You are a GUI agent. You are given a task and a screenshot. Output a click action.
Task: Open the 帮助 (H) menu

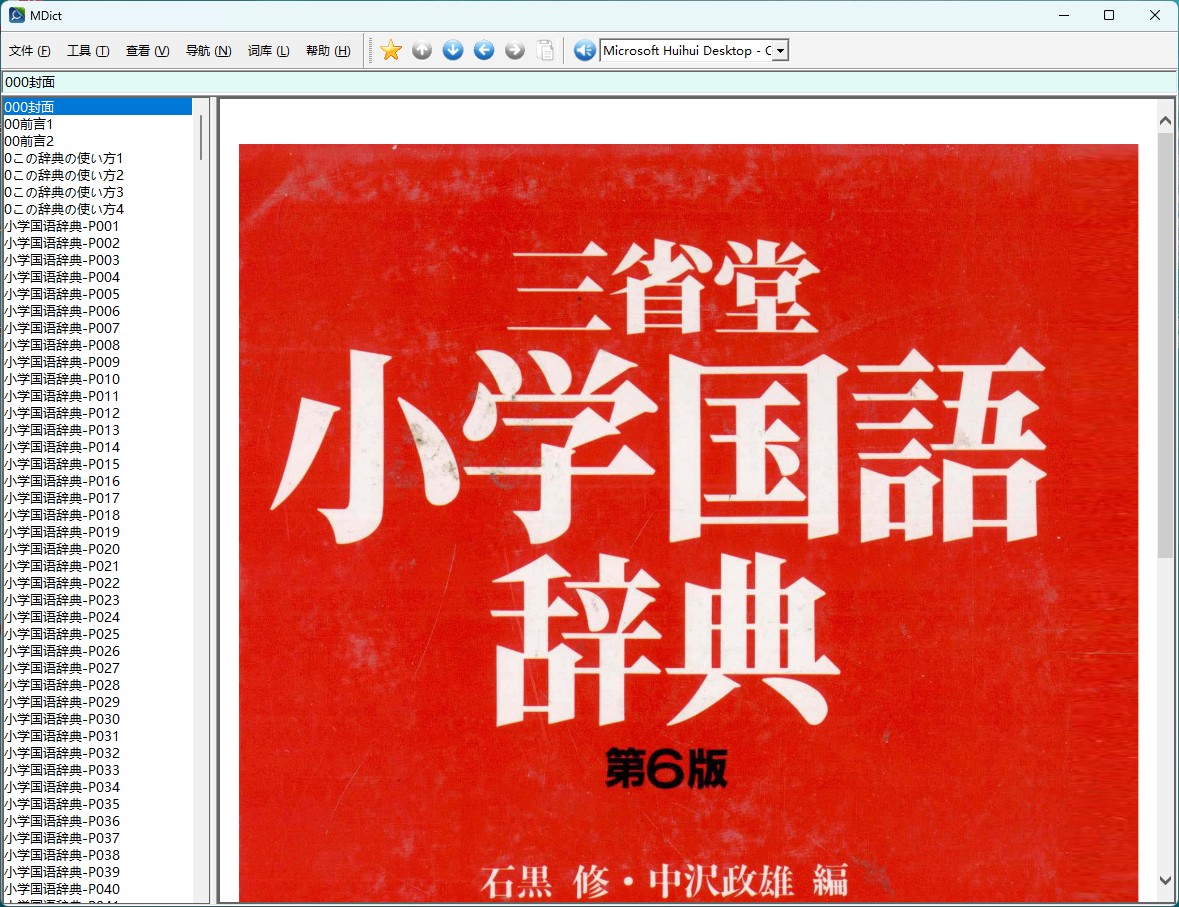(x=328, y=50)
